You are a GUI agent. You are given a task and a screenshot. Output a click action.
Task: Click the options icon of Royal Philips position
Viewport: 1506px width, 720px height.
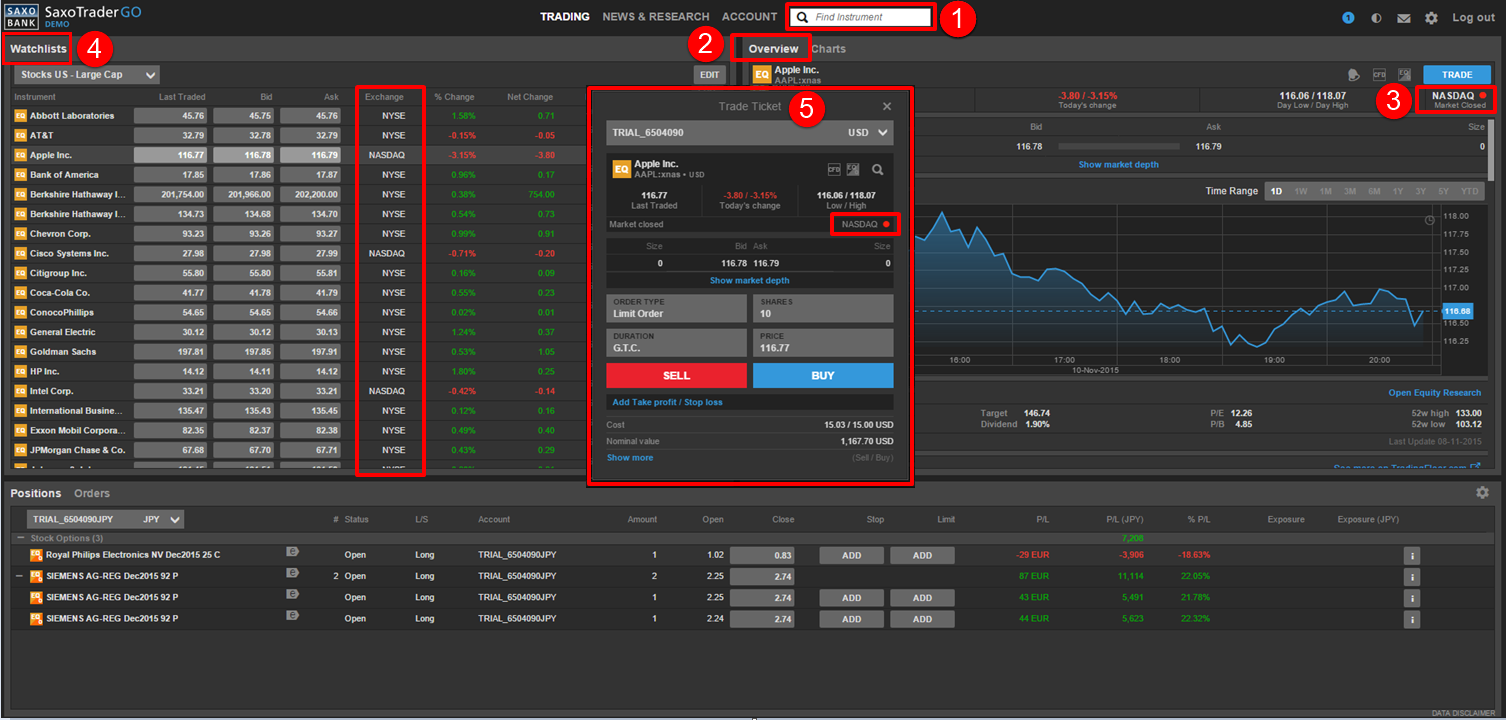coord(36,555)
